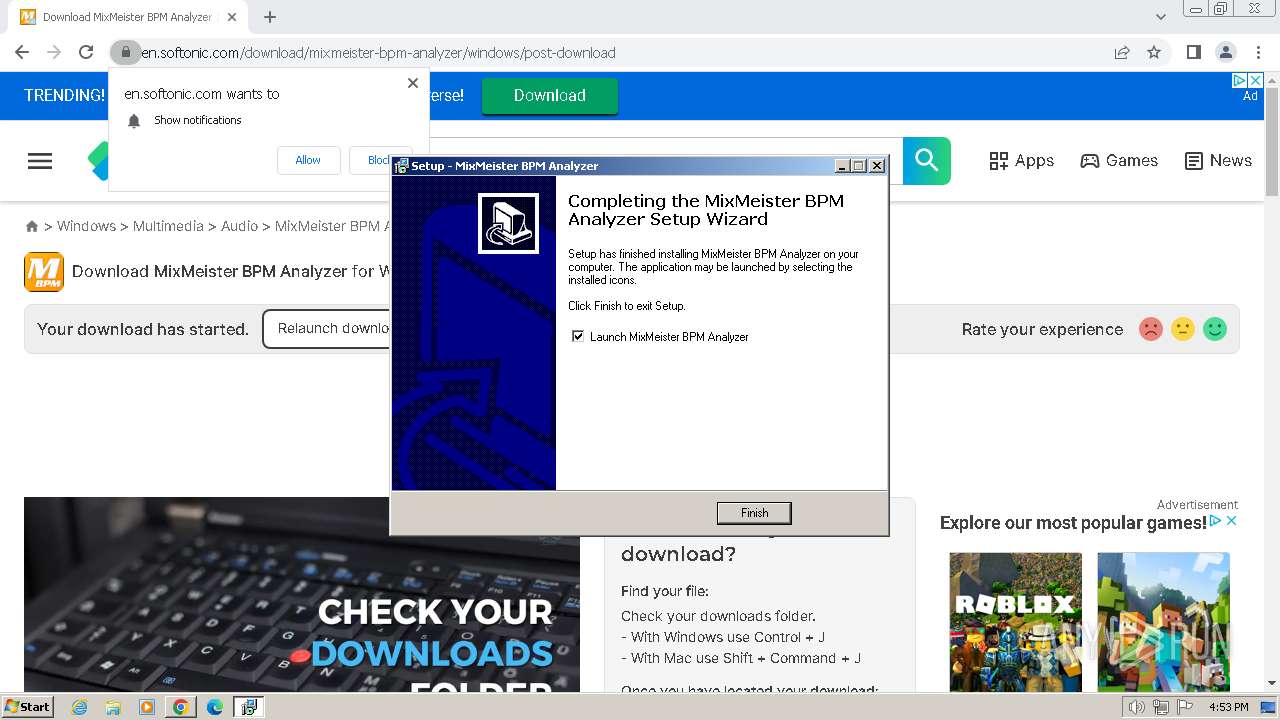The image size is (1280, 720).
Task: Allow softonic notifications
Action: click(308, 160)
